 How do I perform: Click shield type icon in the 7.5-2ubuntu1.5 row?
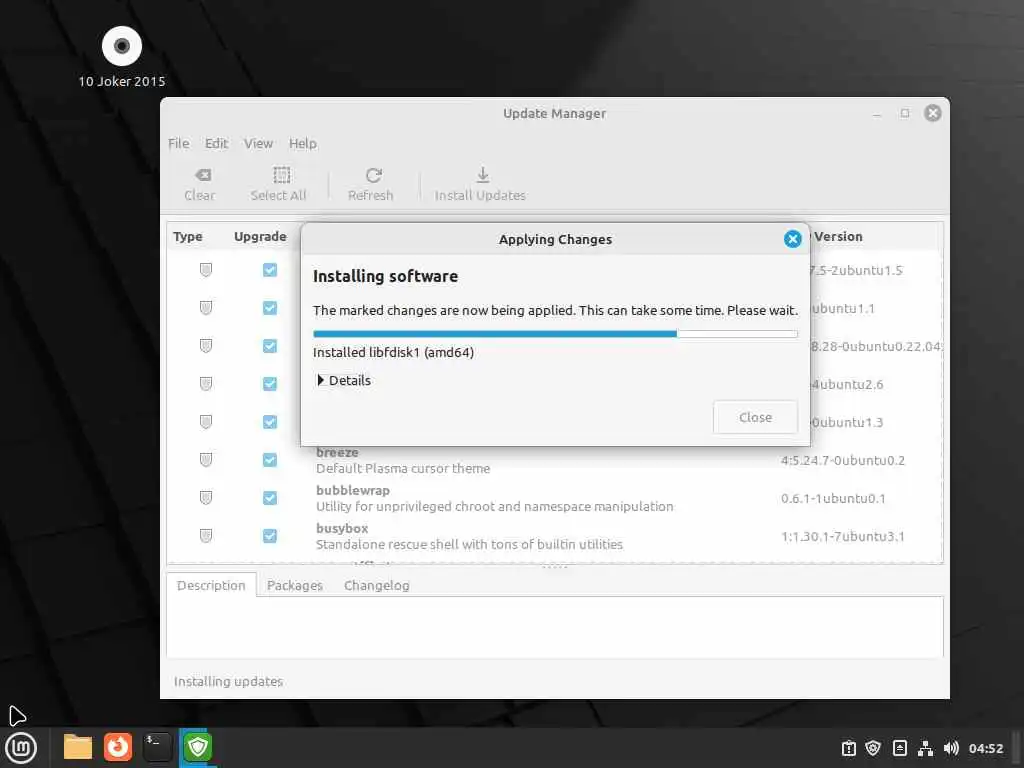(206, 270)
